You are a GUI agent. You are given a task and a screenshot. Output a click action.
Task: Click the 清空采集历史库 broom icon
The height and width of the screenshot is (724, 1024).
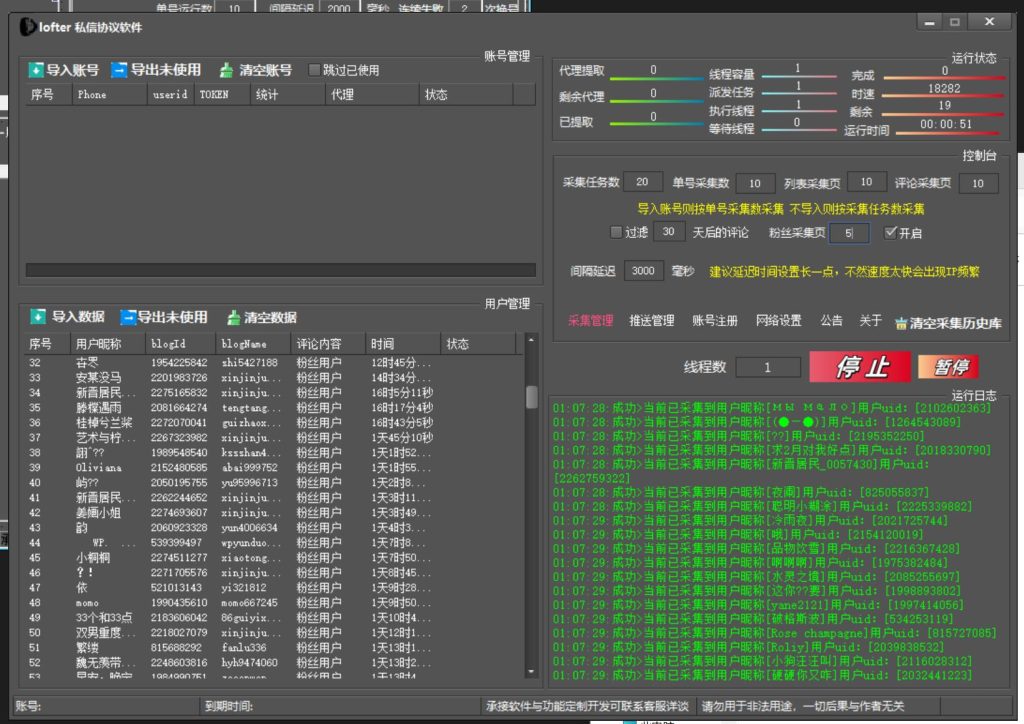point(902,323)
